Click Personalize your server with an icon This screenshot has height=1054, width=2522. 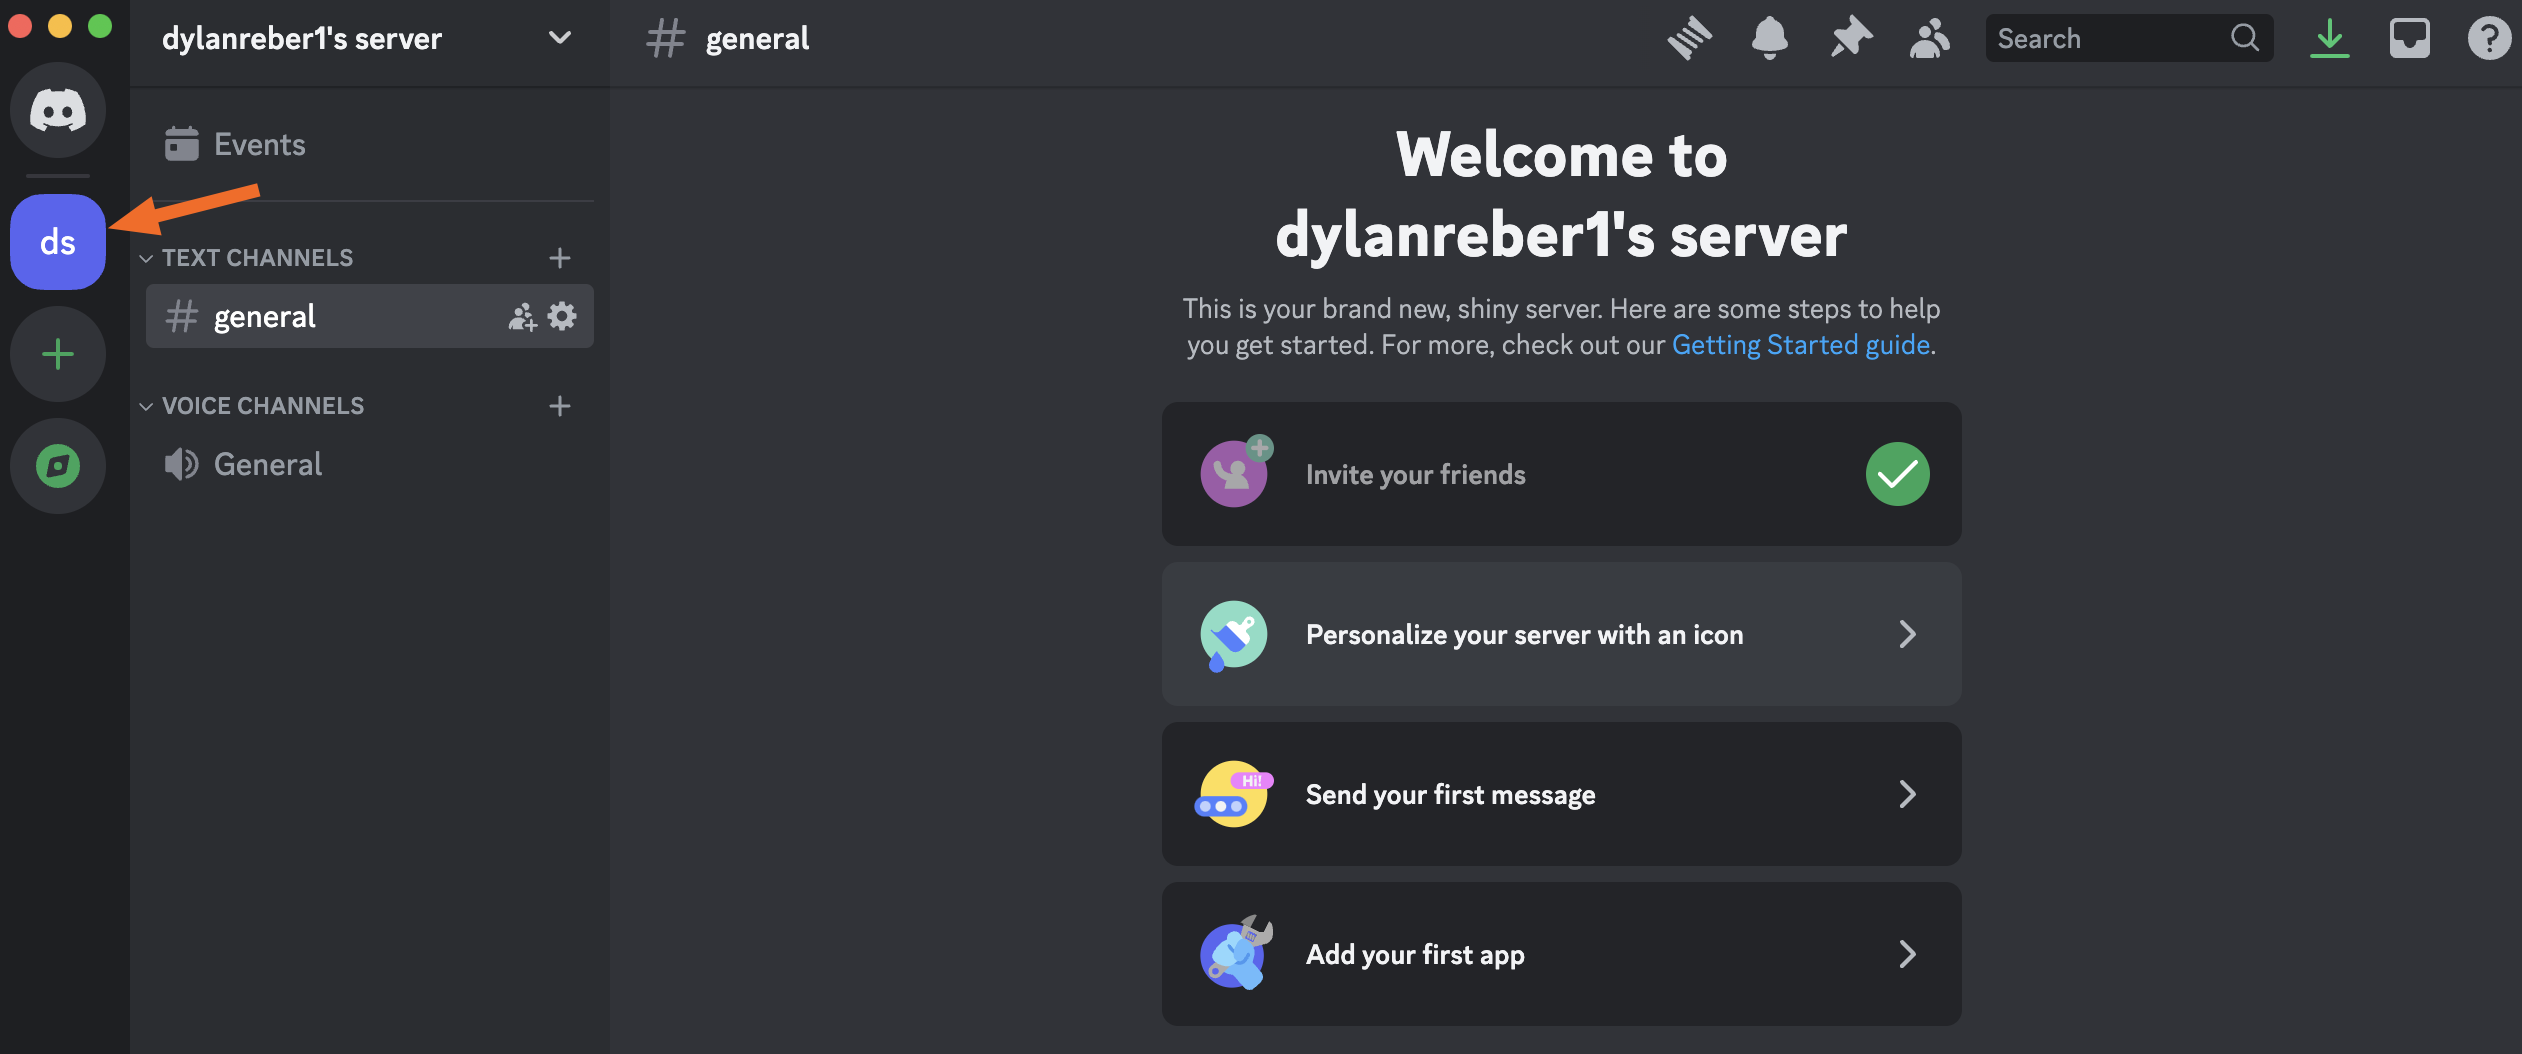click(1561, 634)
